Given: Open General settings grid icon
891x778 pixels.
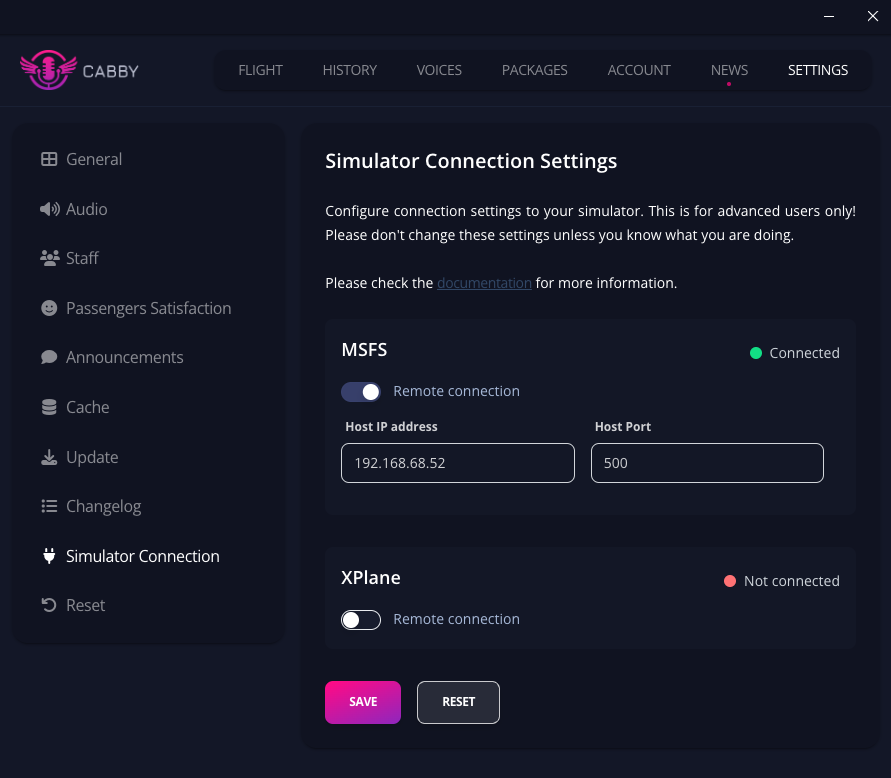Looking at the screenshot, I should pos(49,159).
